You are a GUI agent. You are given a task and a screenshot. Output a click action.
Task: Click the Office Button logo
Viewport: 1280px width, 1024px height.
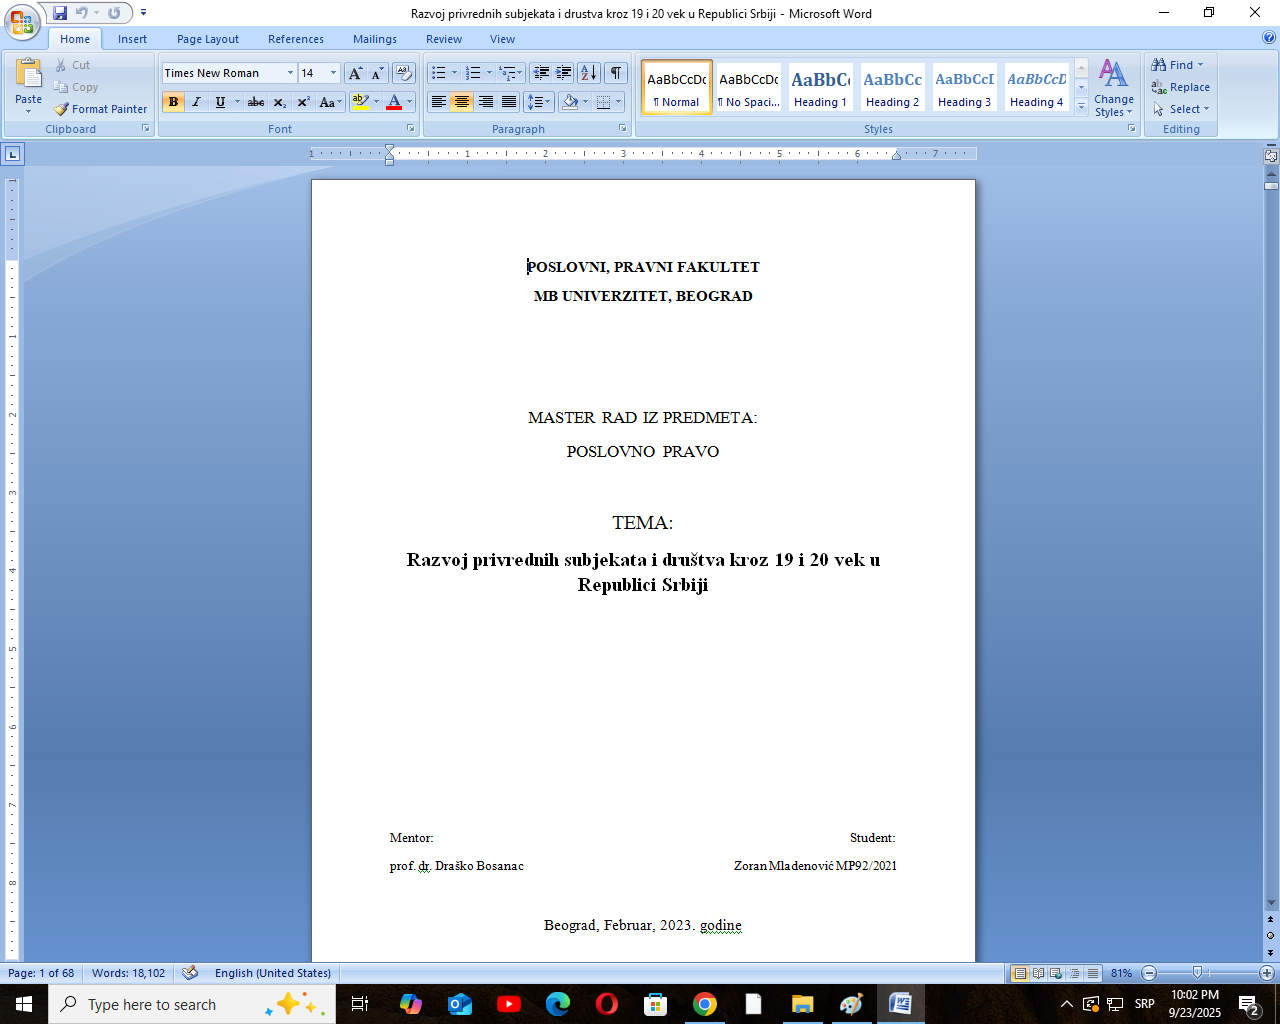coord(20,20)
